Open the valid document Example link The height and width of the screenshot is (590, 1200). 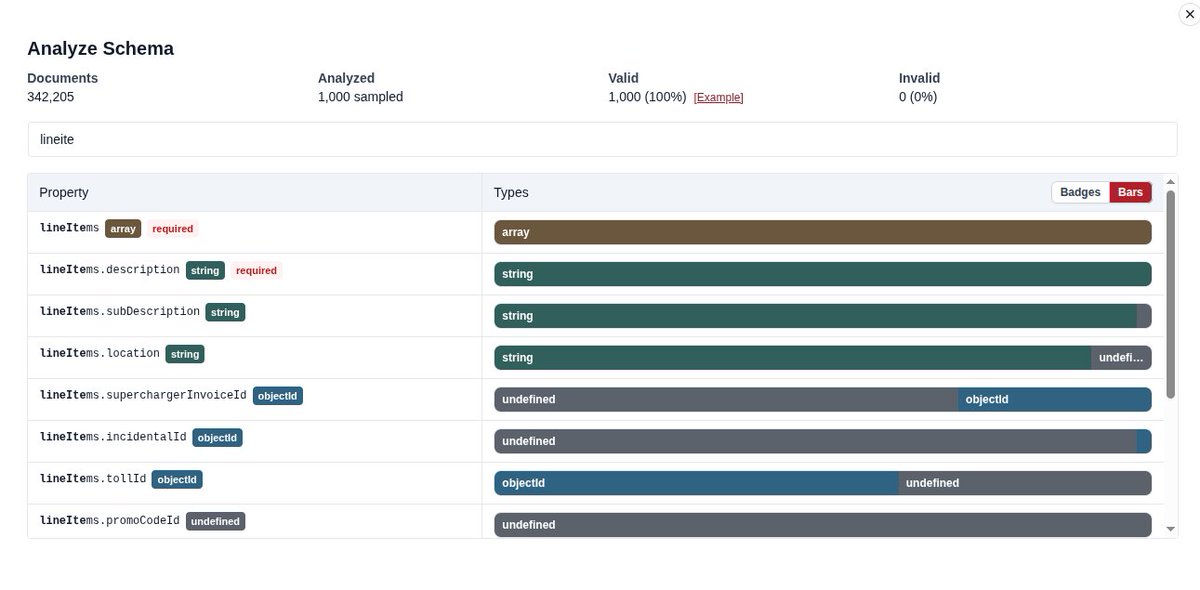(x=718, y=97)
